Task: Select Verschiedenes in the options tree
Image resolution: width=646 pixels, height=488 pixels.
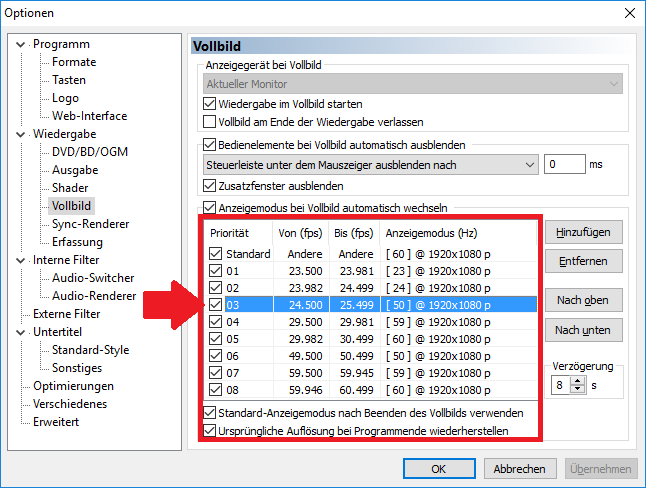Action: (70, 404)
